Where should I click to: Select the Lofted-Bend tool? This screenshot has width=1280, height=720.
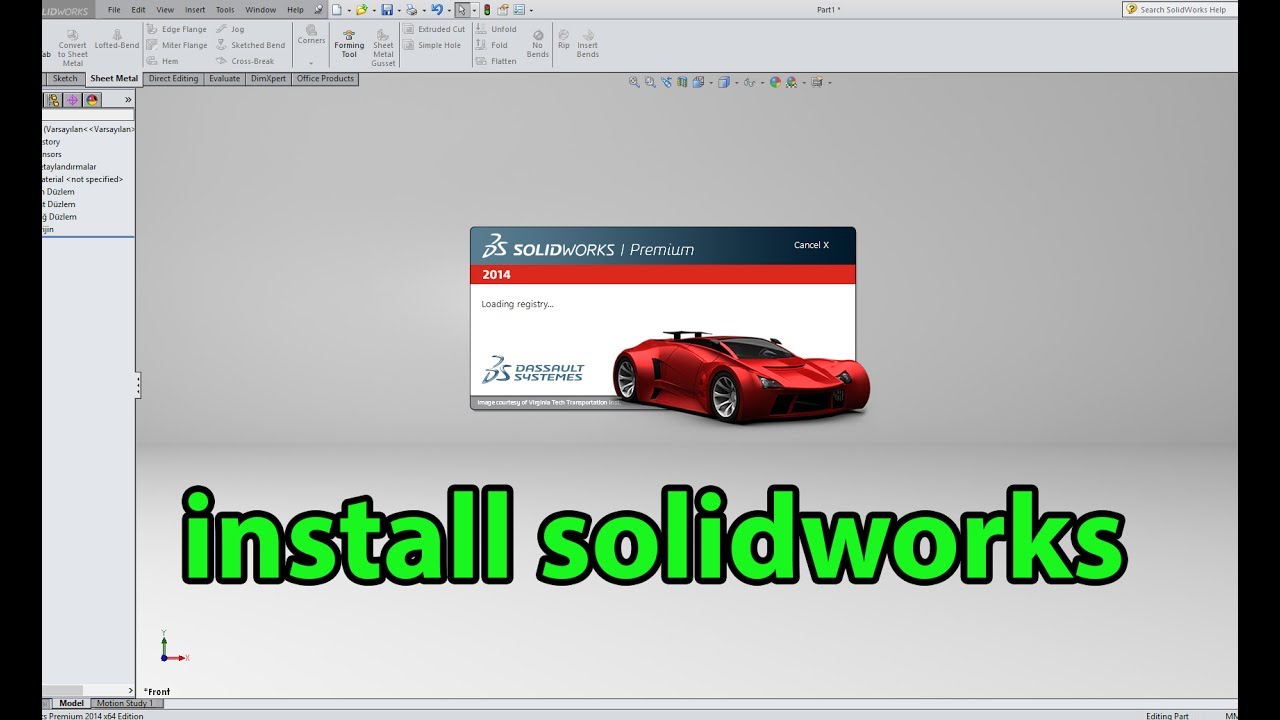(117, 40)
